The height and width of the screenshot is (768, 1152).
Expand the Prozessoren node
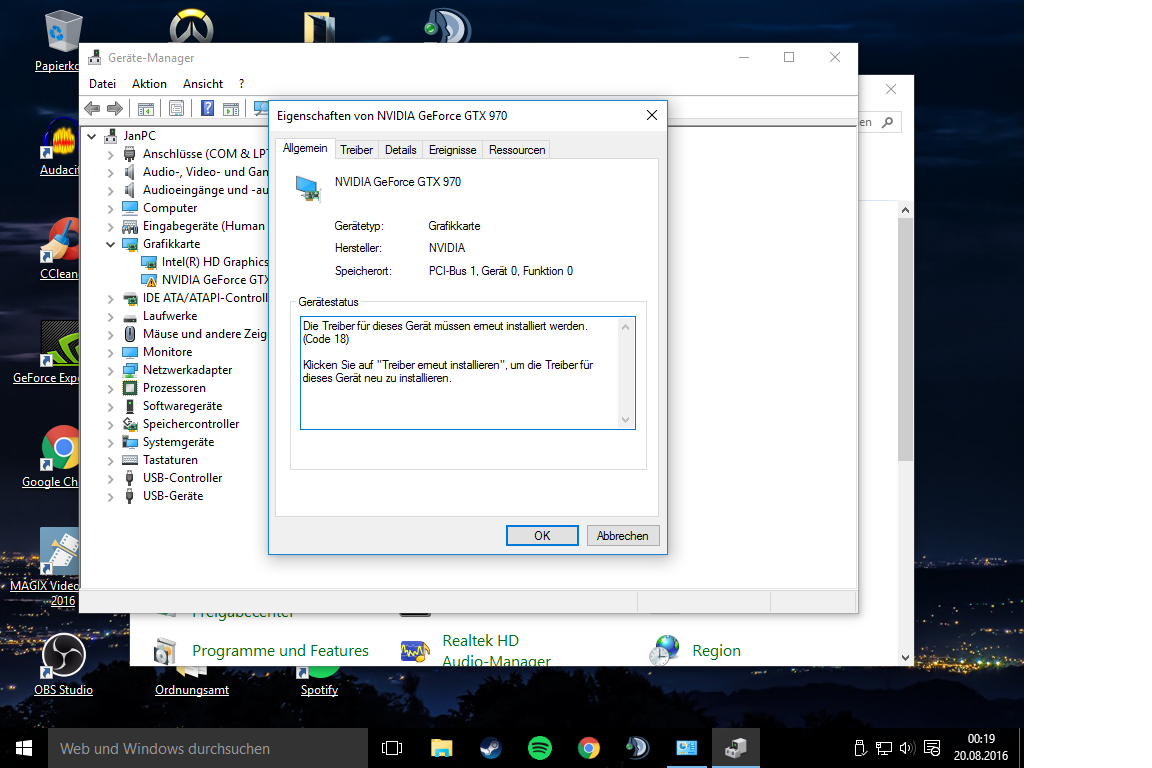[x=110, y=388]
